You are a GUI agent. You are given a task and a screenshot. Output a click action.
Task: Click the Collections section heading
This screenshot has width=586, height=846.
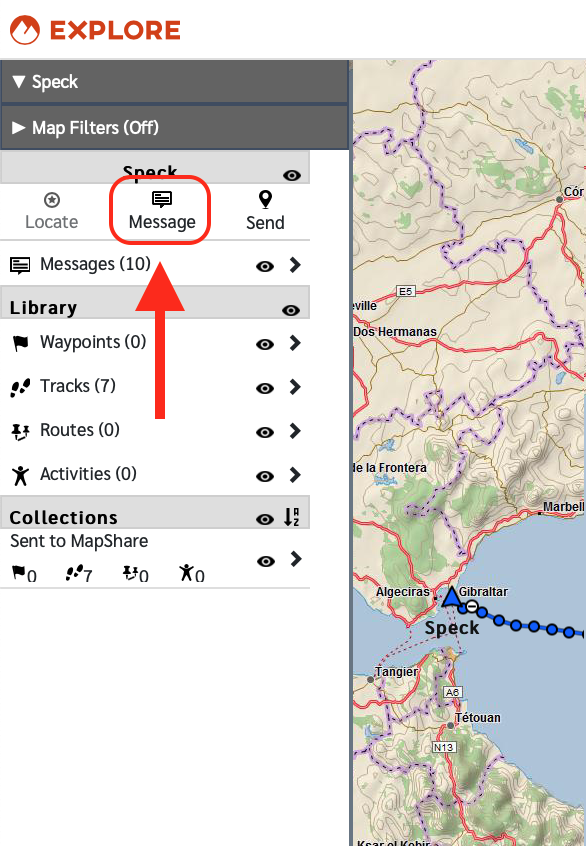tap(64, 517)
